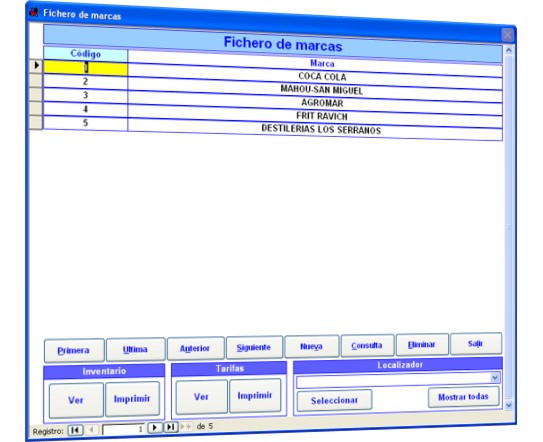This screenshot has height=442, width=543.
Task: Click app icon in title bar
Action: [34, 12]
